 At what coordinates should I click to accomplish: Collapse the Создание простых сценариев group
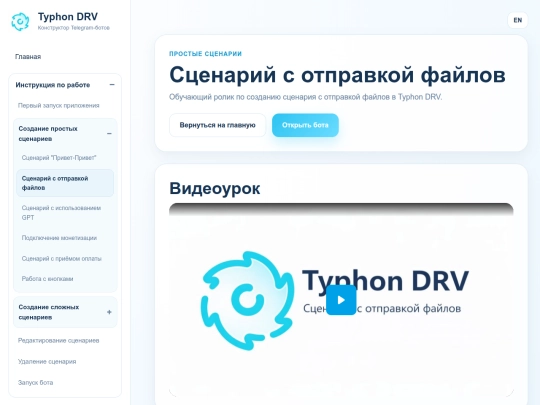pos(109,134)
